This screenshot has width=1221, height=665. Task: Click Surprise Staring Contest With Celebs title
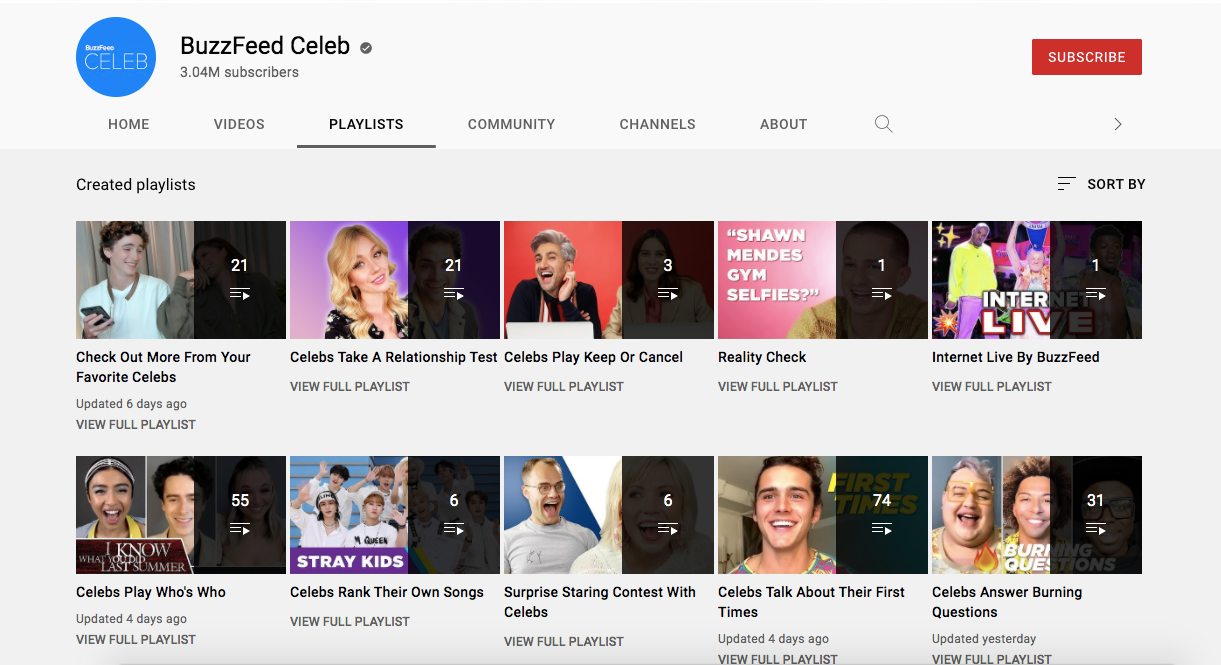(x=600, y=602)
